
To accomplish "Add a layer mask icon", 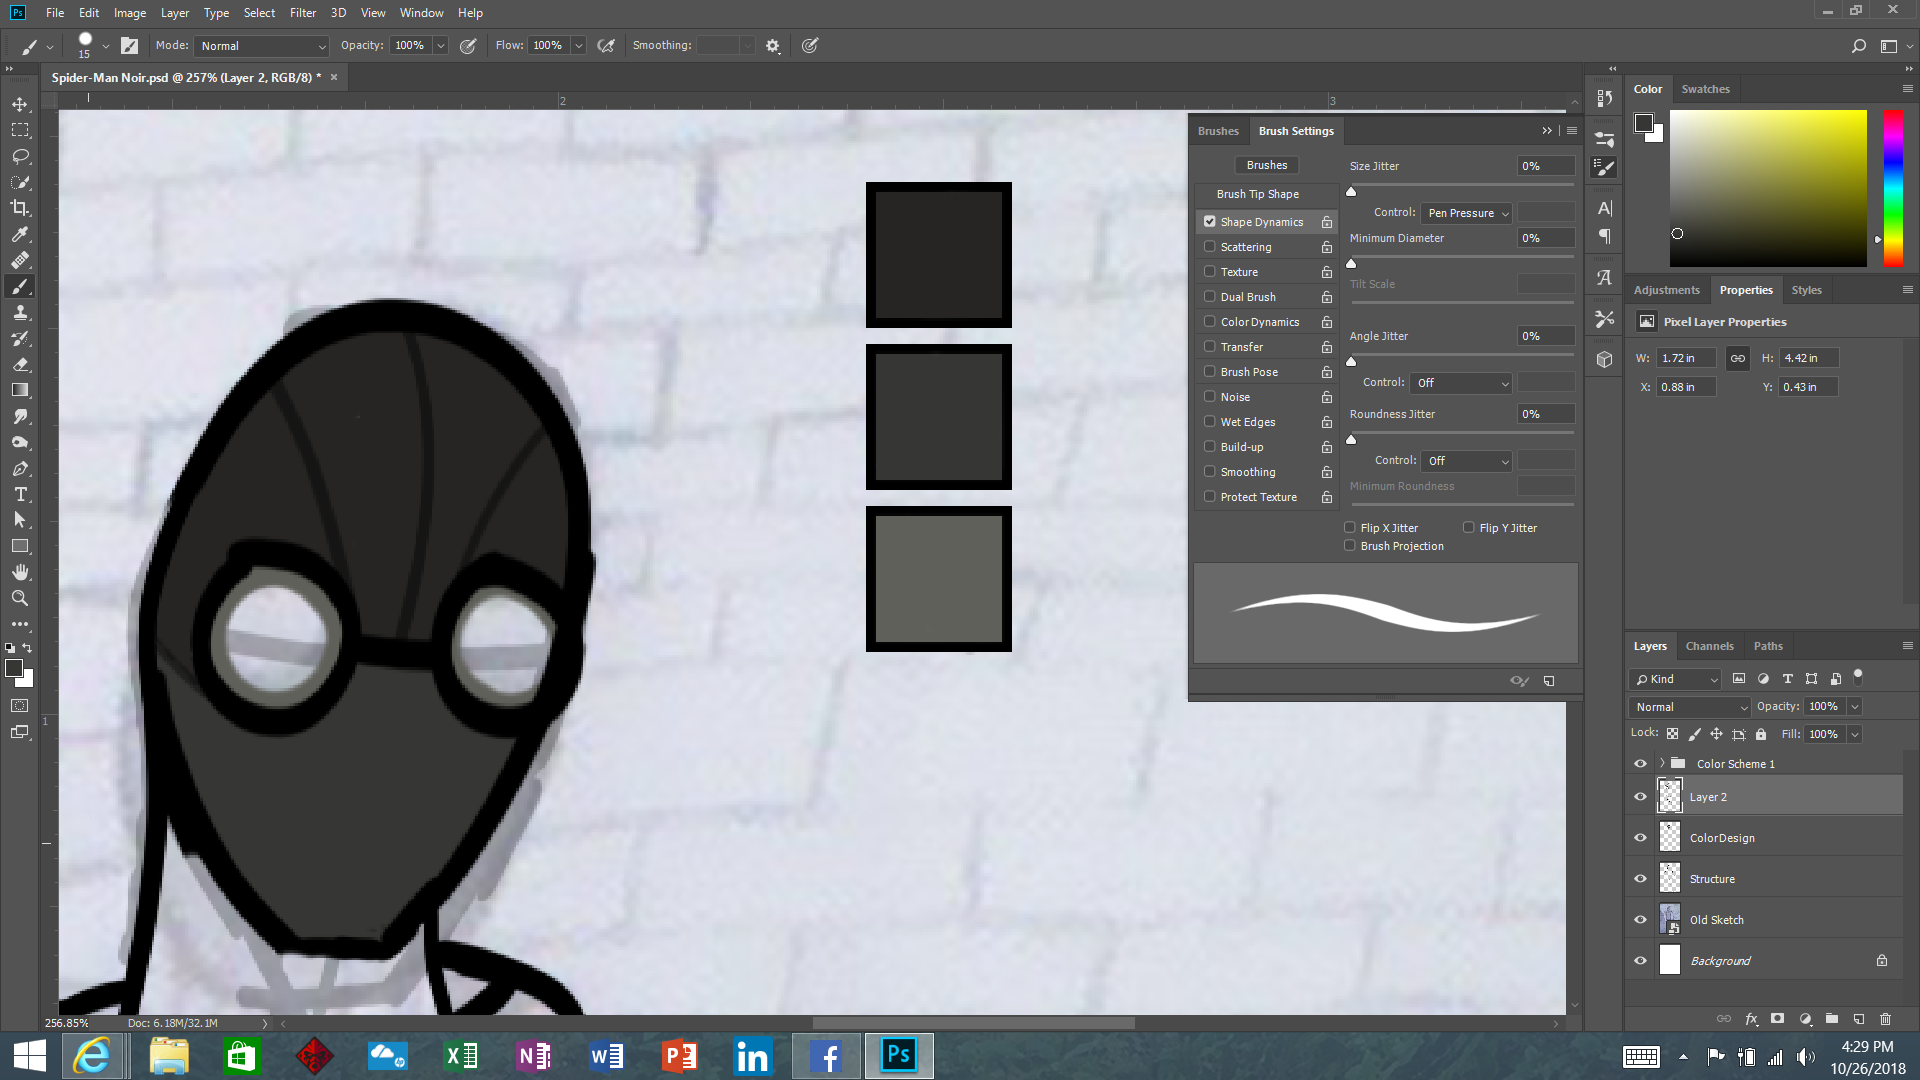I will pyautogui.click(x=1777, y=1019).
